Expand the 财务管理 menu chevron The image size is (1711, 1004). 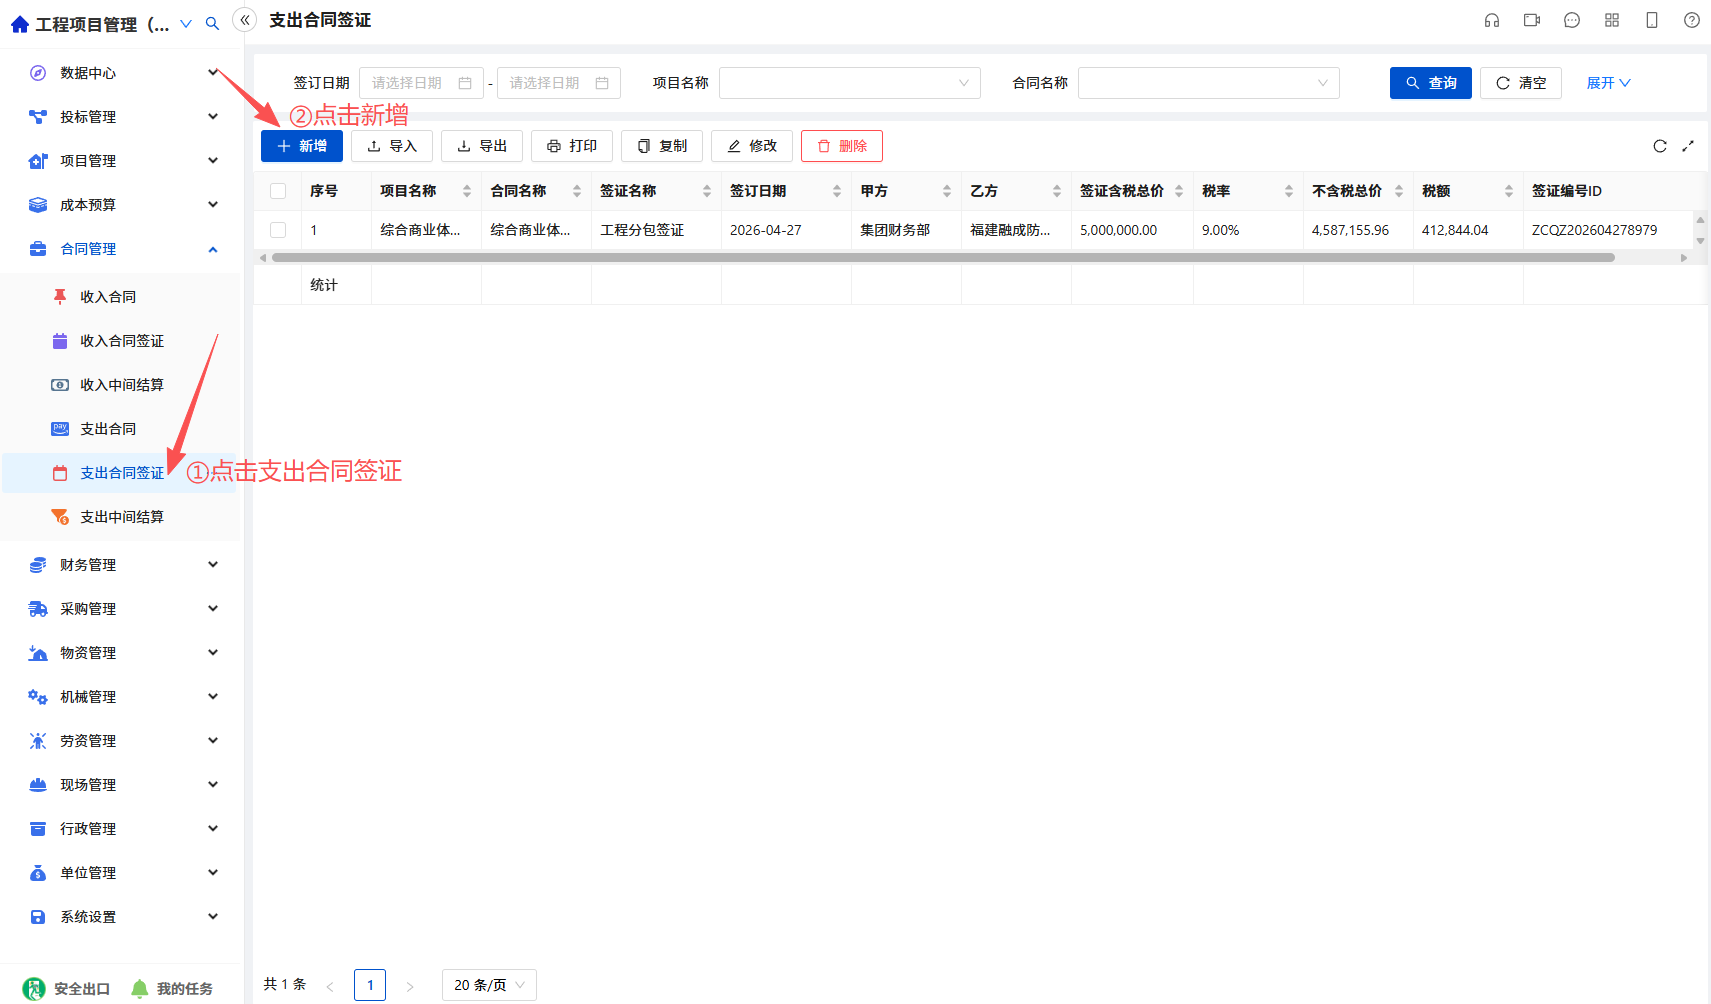click(213, 565)
